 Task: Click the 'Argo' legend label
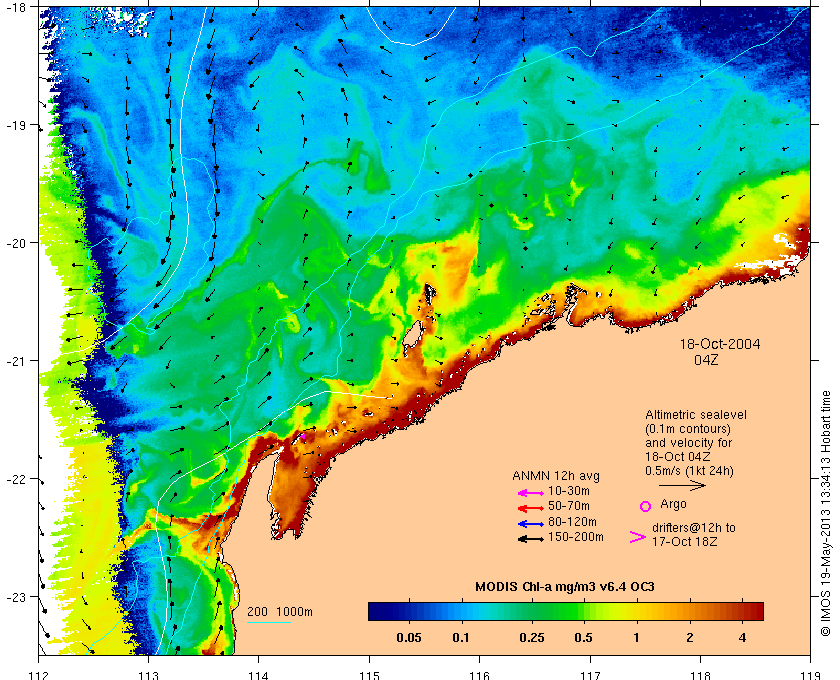pos(673,504)
